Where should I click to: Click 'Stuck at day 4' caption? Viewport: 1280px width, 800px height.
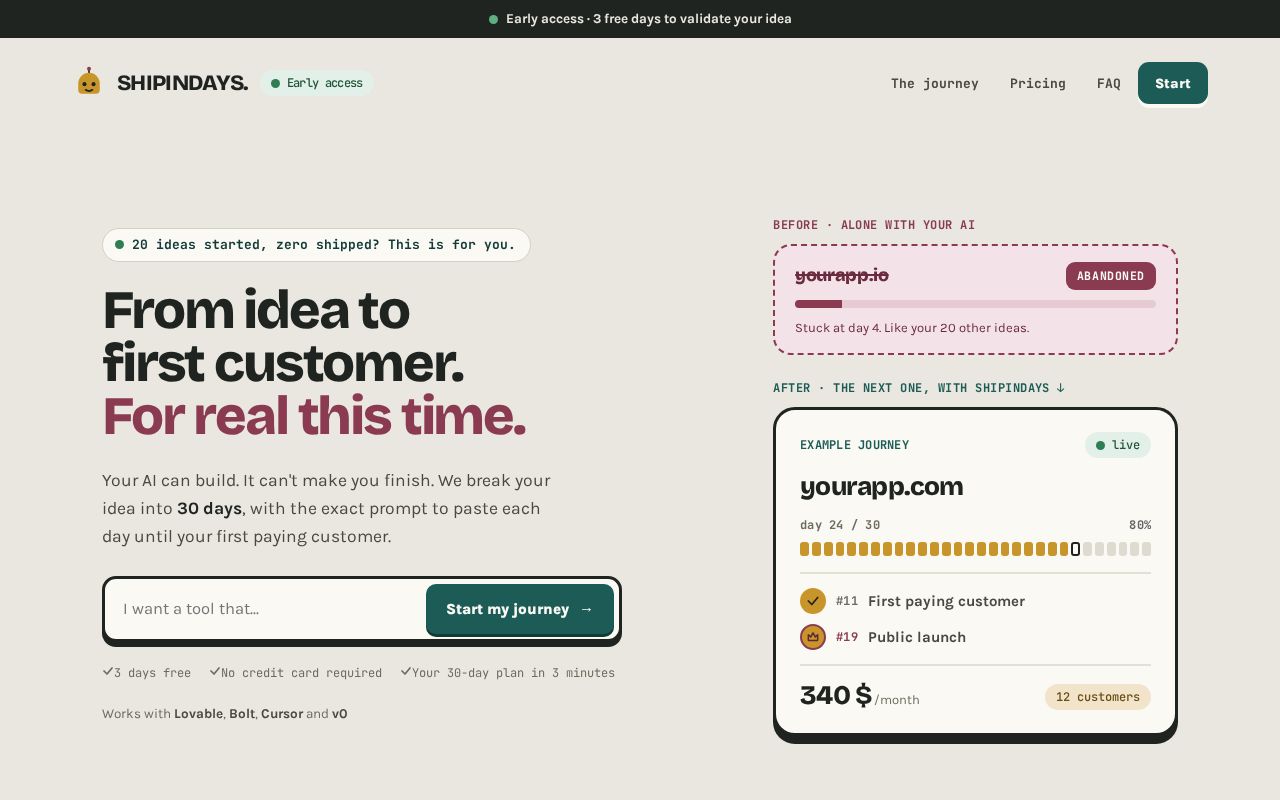(x=912, y=328)
